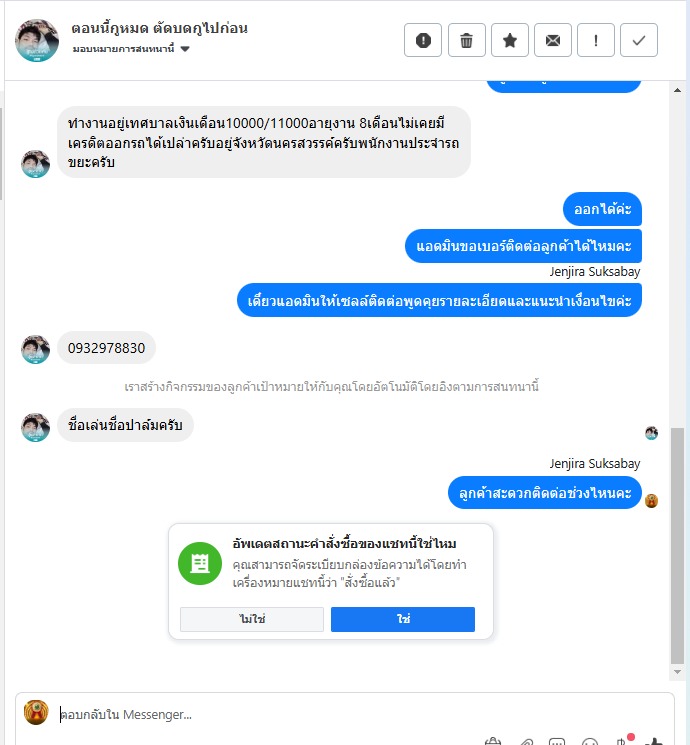Flag conversation with the exclamation mark icon
Screen dimensions: 690x745
tap(596, 40)
